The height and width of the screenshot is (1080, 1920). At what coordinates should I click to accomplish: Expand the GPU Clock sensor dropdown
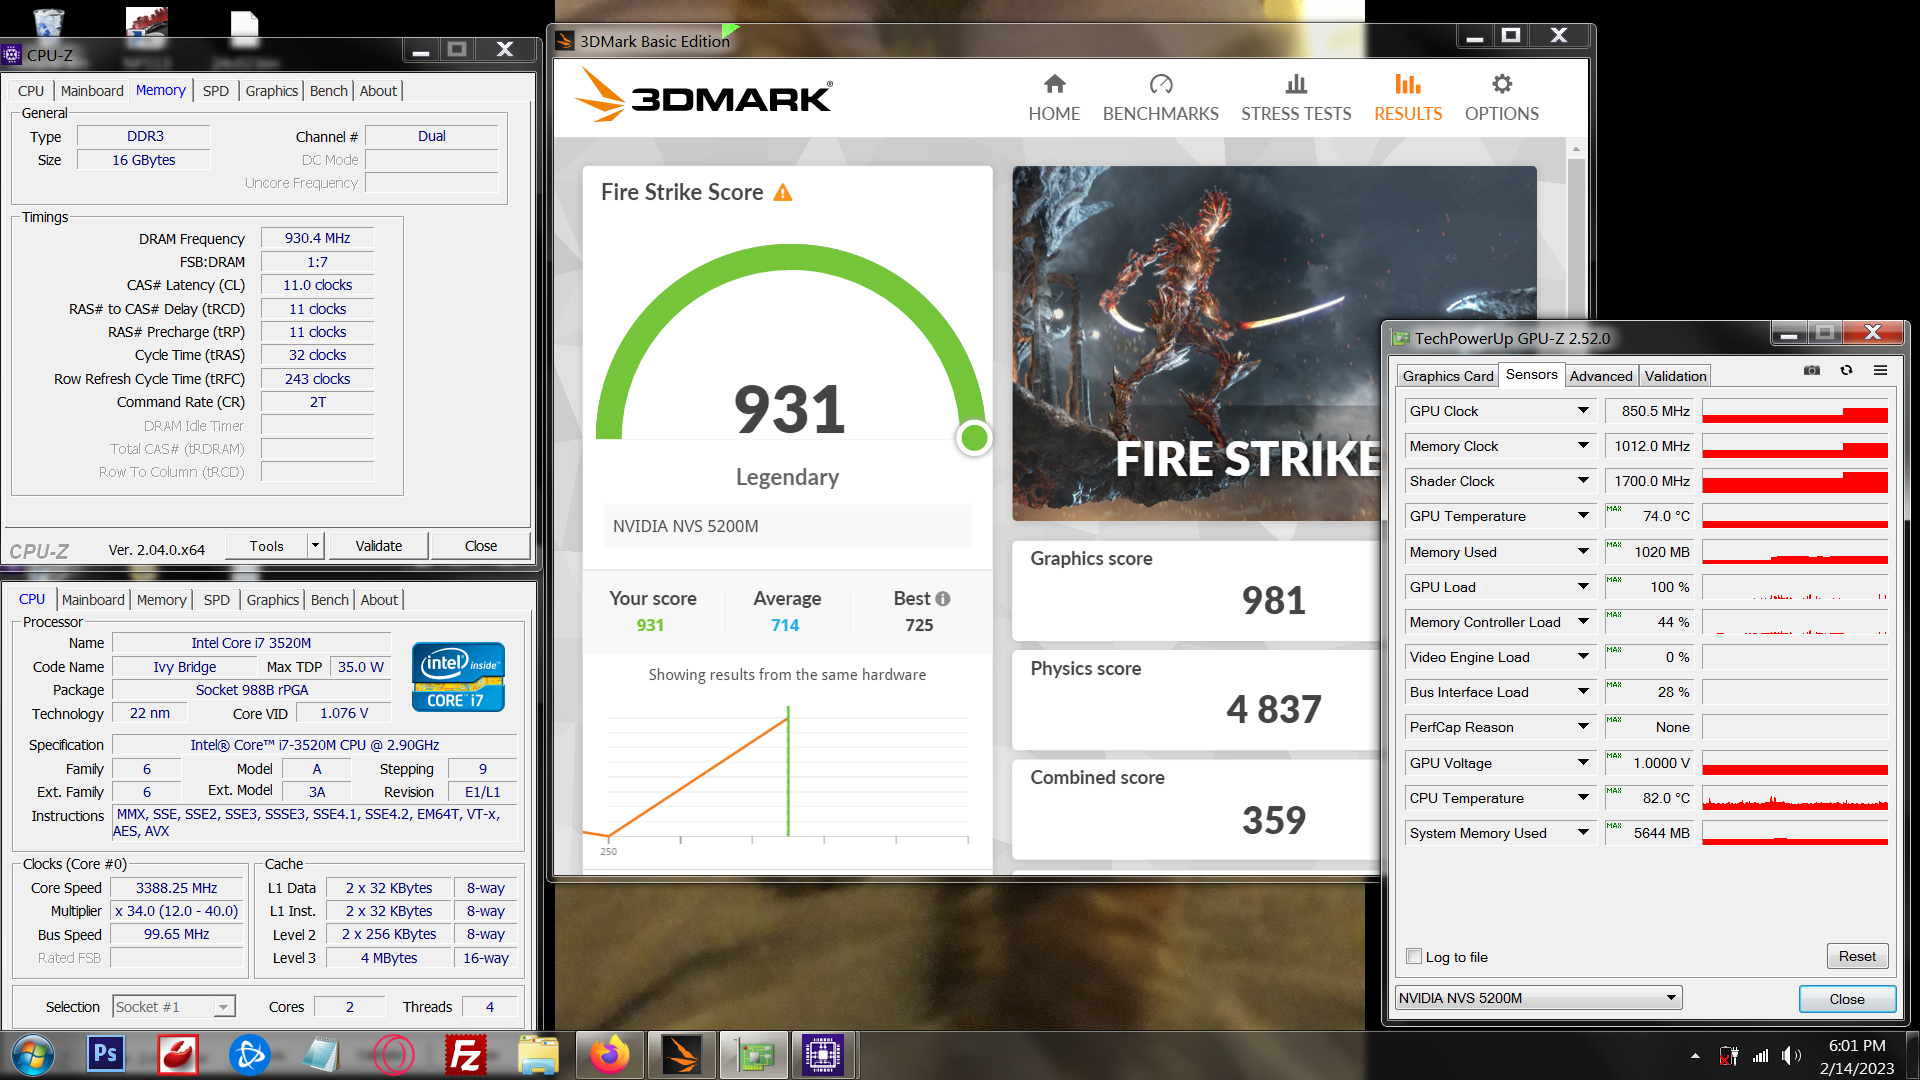click(1583, 411)
